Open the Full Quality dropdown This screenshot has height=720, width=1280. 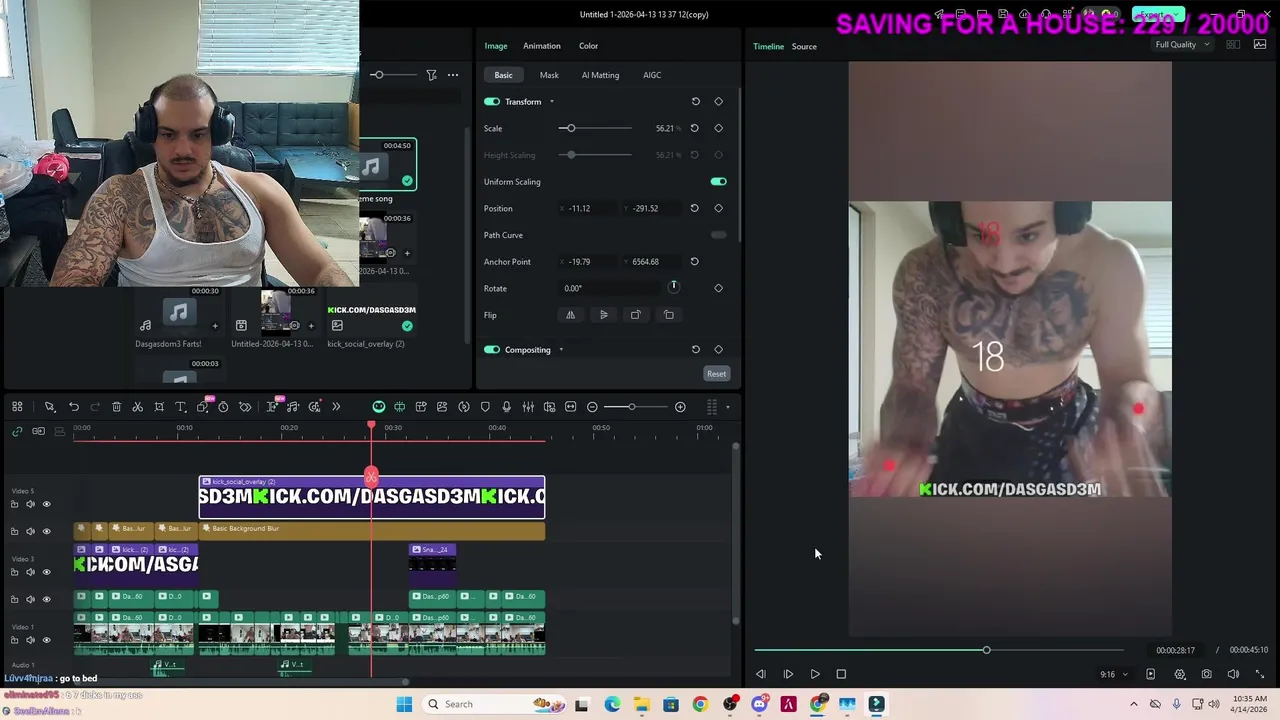point(1182,45)
